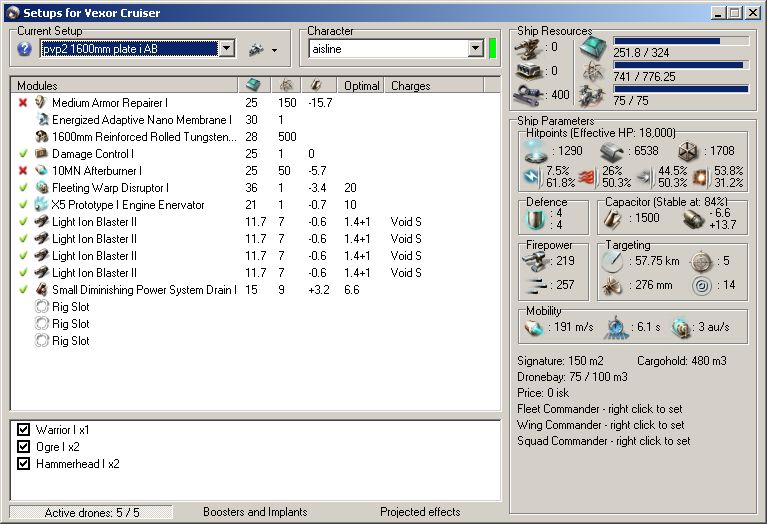Click the armor hitpoints icon showing 6538

pyautogui.click(x=612, y=152)
